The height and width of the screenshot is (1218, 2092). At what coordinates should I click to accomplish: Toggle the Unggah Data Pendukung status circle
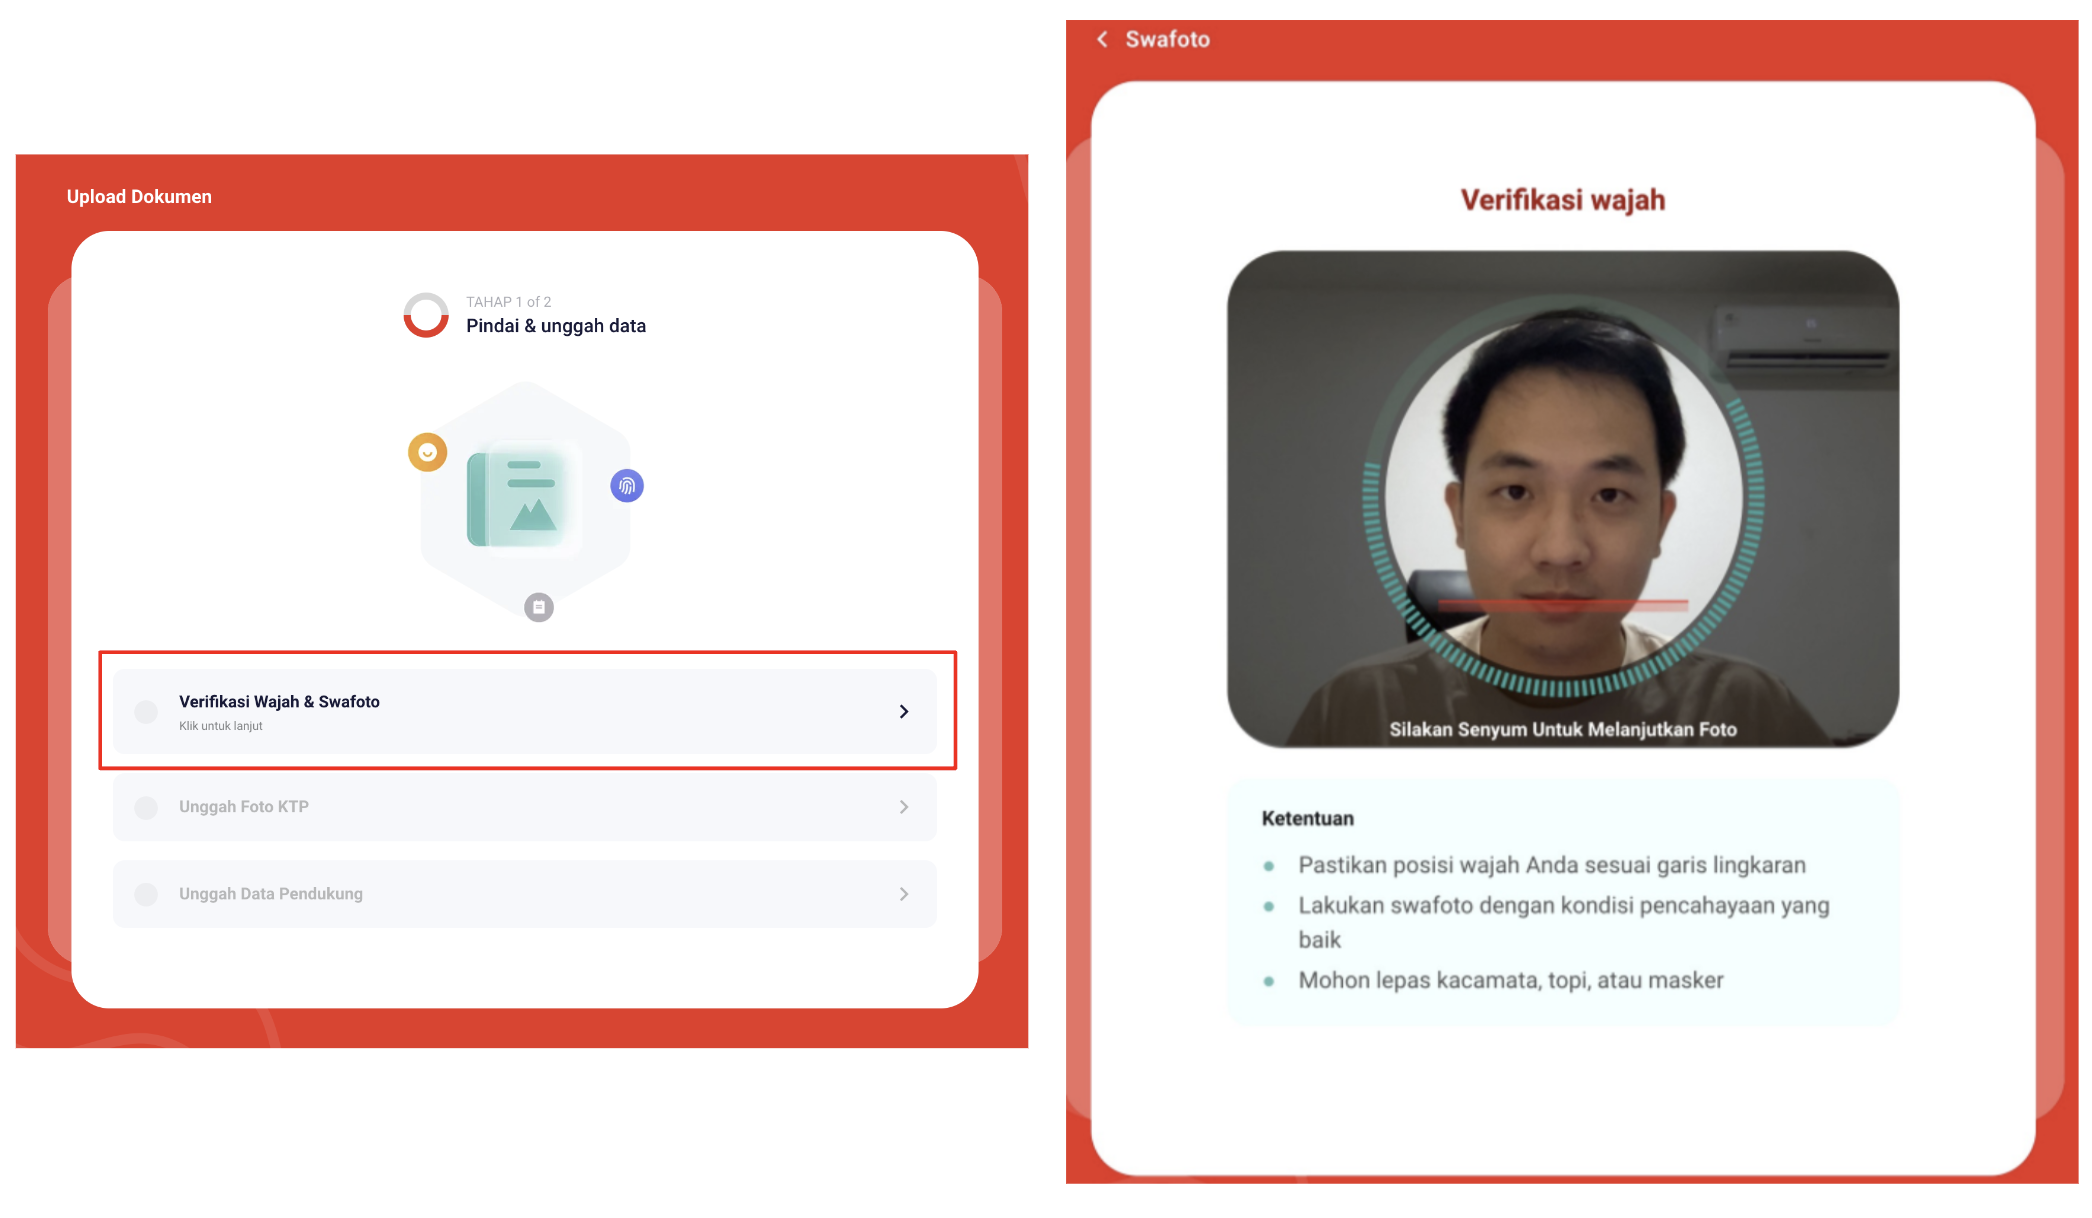(146, 894)
